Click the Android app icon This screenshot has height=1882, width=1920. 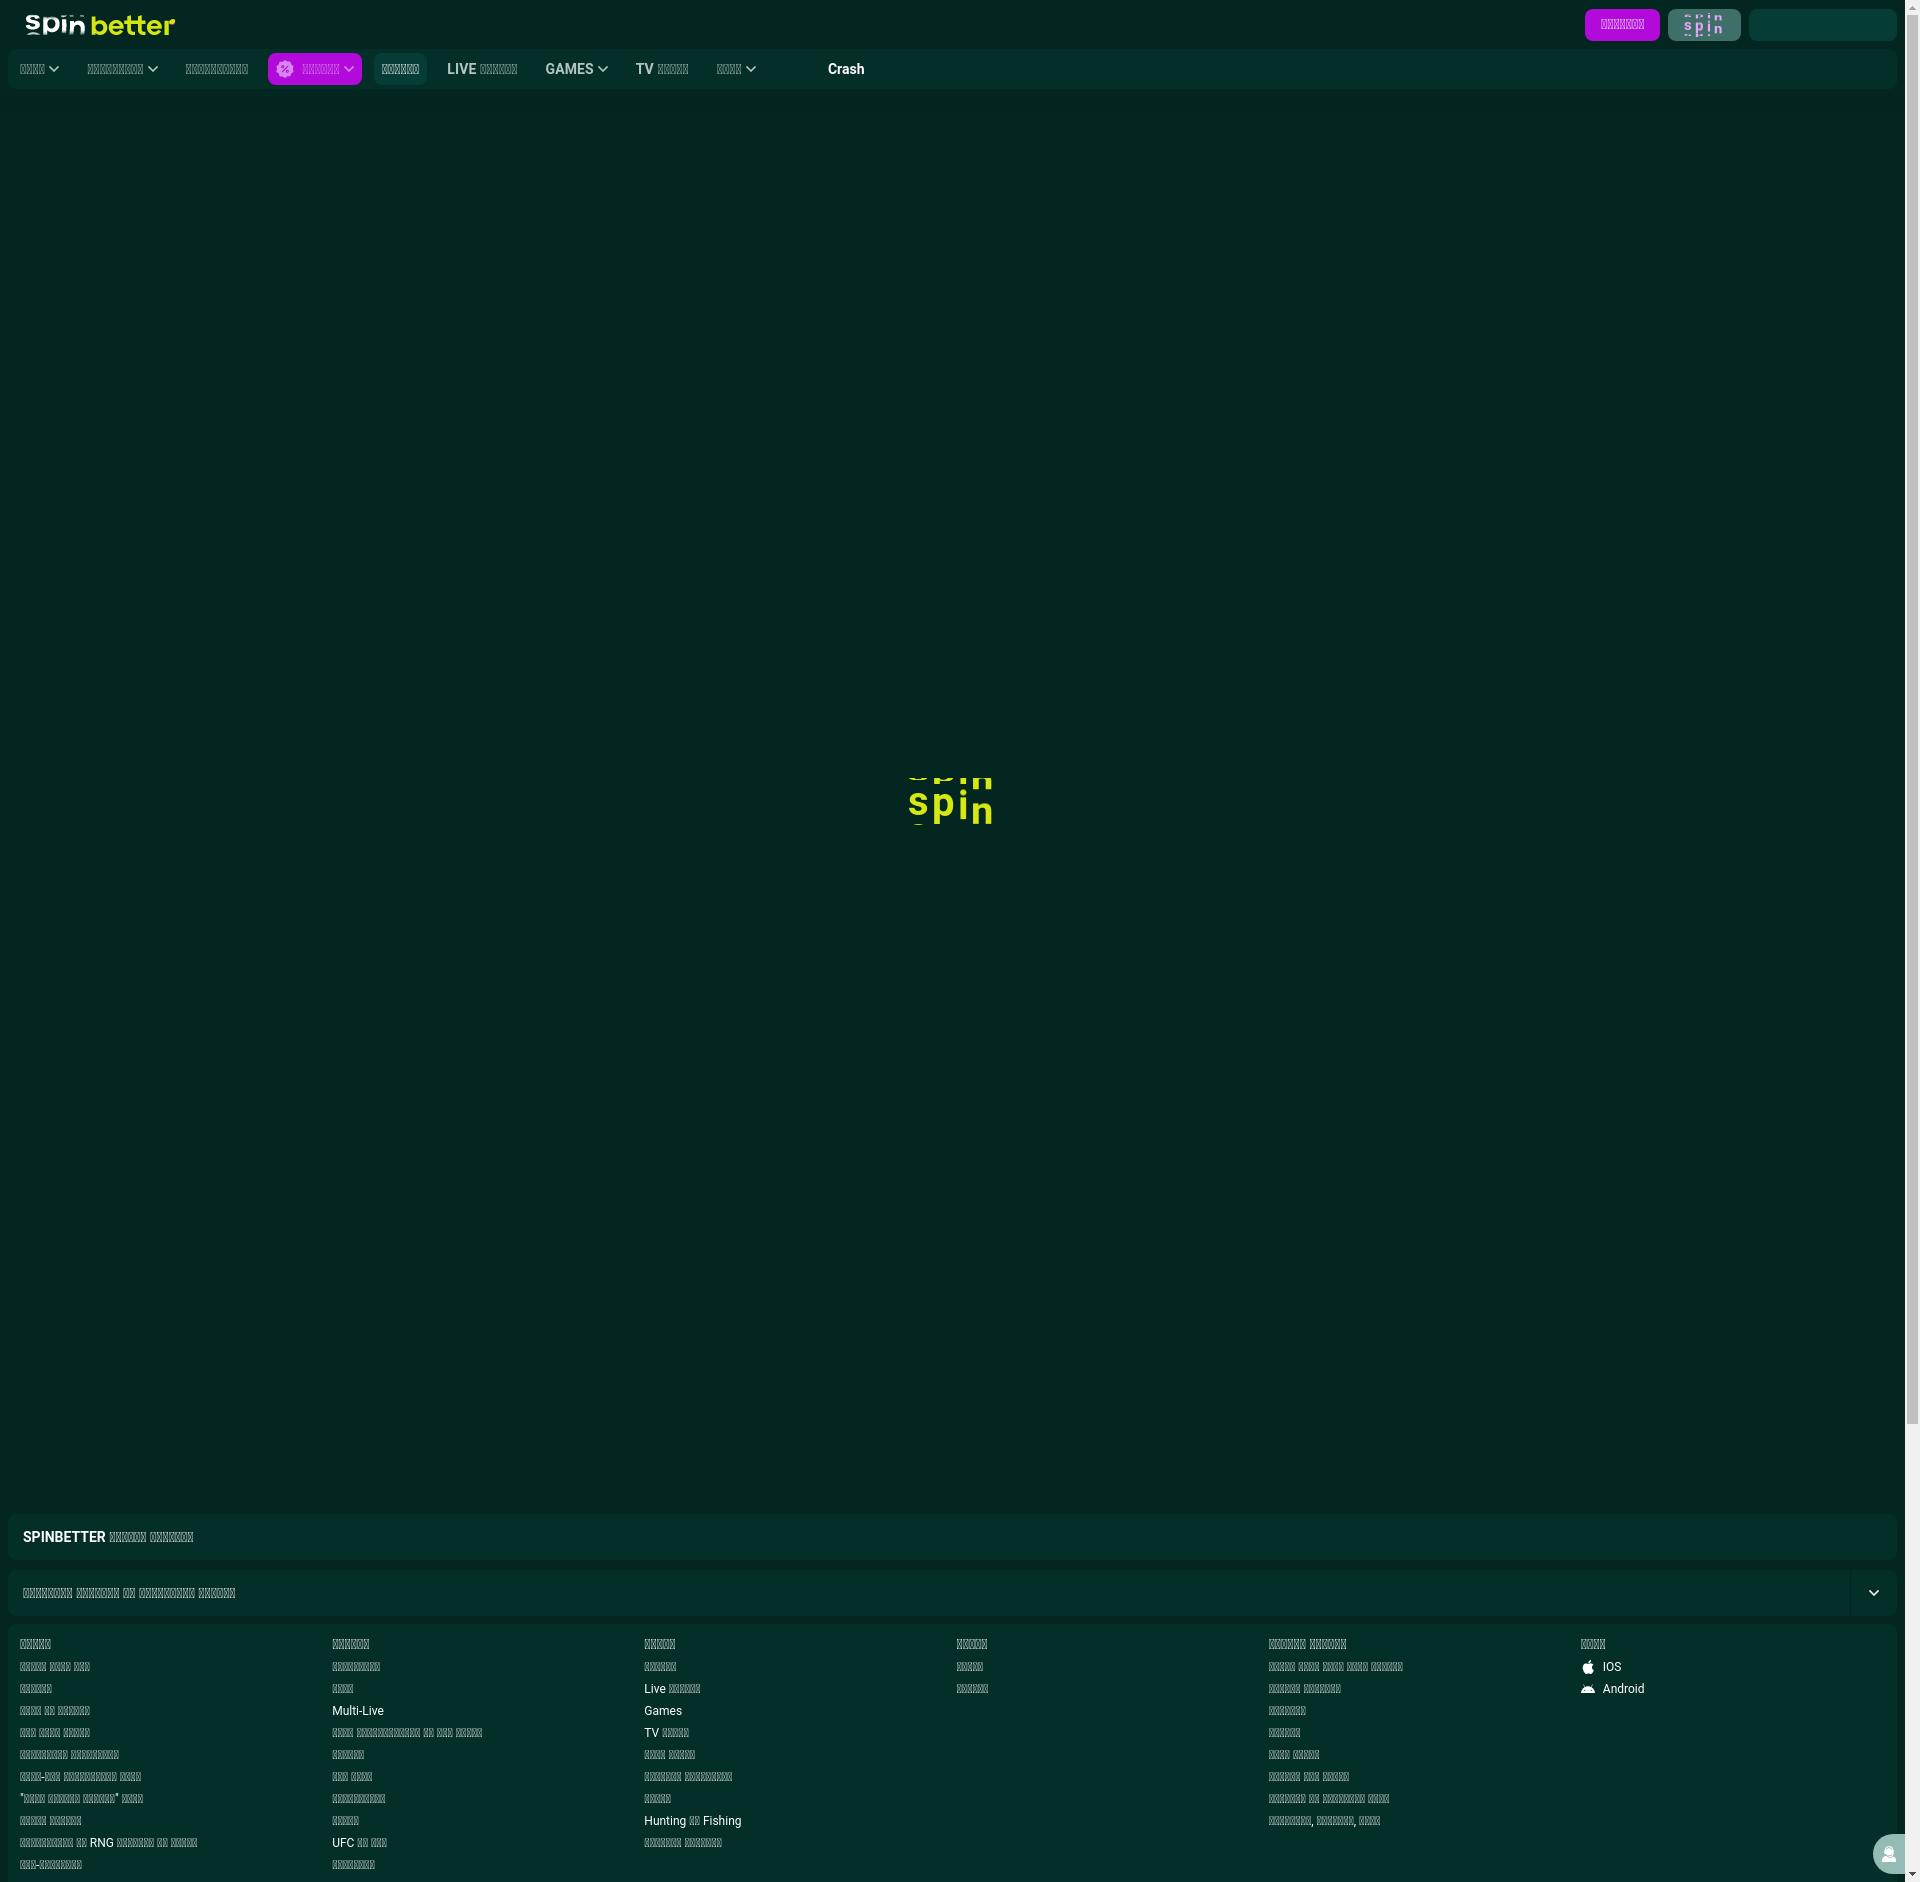(x=1588, y=1689)
